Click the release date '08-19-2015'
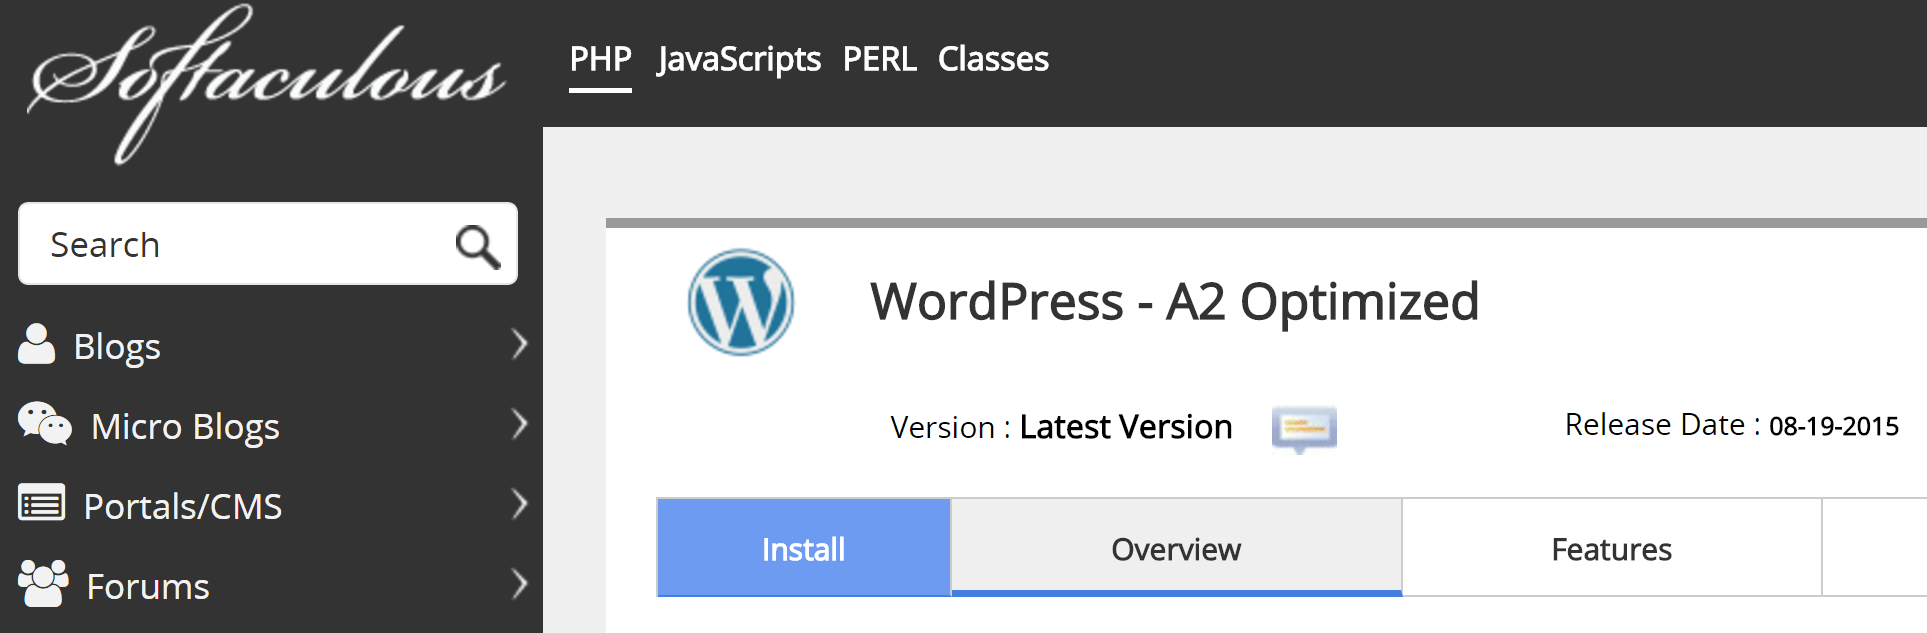This screenshot has width=1927, height=633. point(1834,427)
